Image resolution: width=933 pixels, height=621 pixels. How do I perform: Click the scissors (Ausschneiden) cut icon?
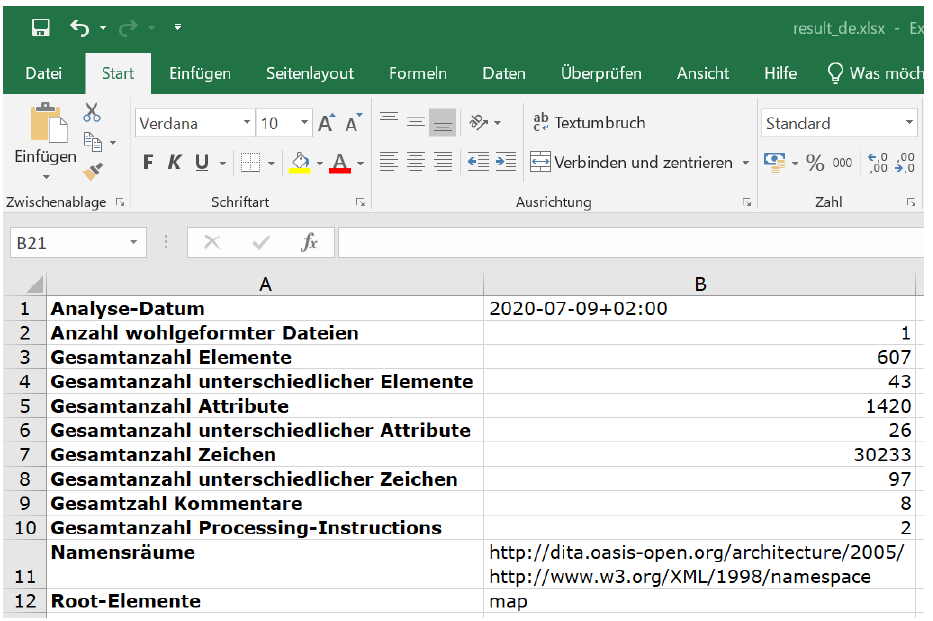coord(91,112)
